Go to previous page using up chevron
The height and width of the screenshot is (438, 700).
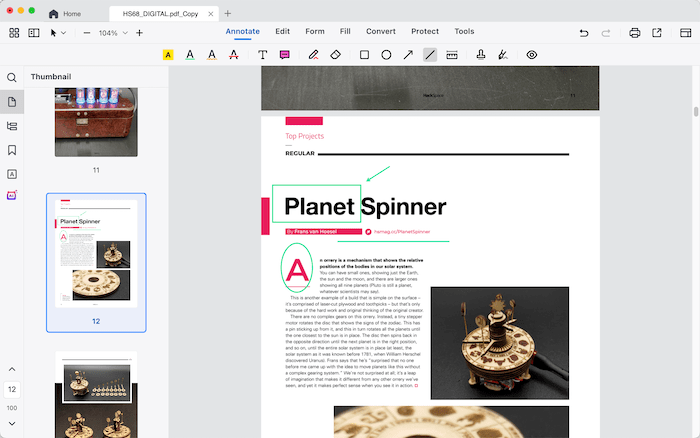coord(12,370)
